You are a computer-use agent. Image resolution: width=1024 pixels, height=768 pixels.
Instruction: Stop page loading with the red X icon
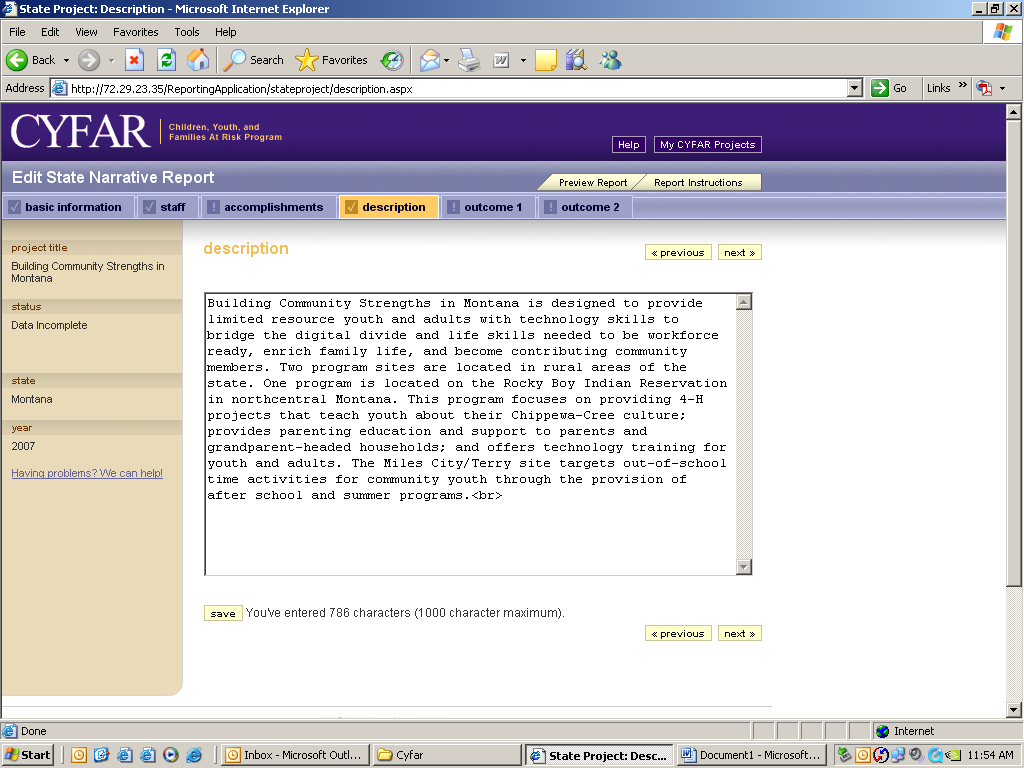[x=134, y=60]
